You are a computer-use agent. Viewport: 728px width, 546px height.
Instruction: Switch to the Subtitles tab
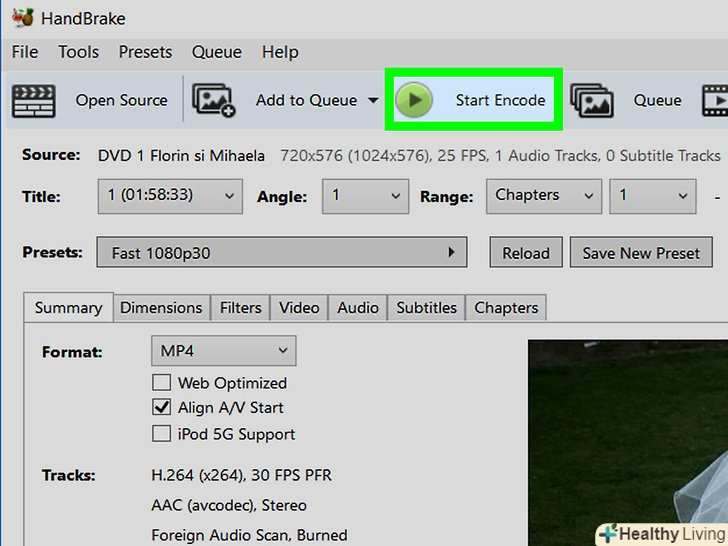click(427, 308)
